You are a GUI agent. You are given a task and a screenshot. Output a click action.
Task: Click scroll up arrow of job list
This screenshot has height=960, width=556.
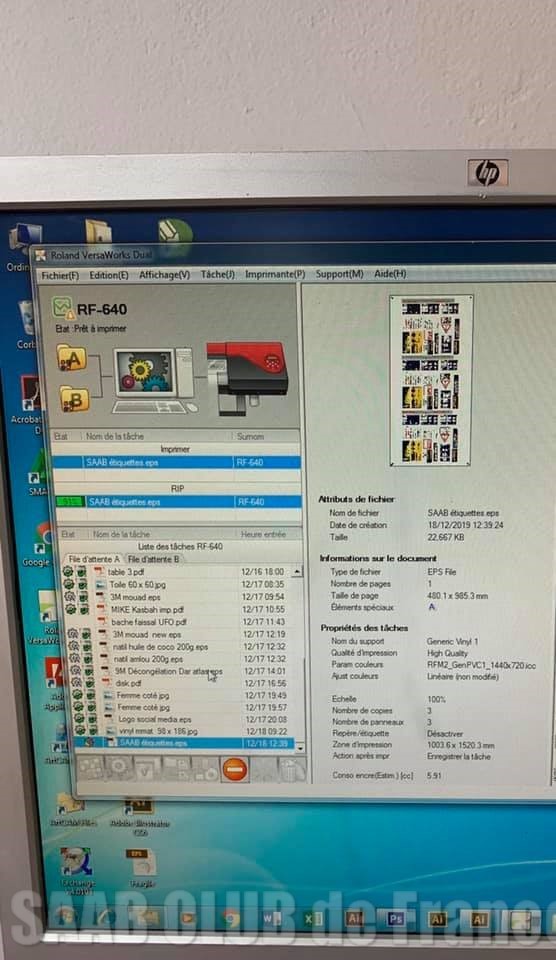[x=297, y=571]
